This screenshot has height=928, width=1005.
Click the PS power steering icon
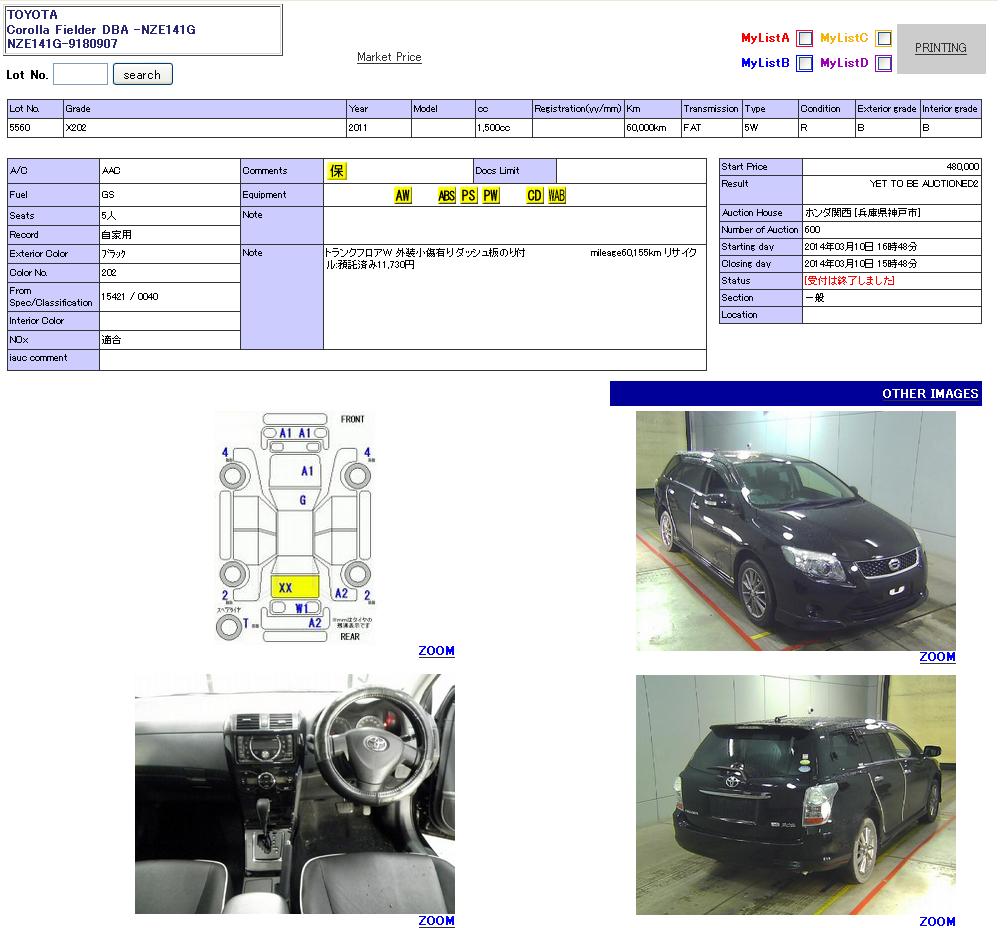[x=468, y=196]
